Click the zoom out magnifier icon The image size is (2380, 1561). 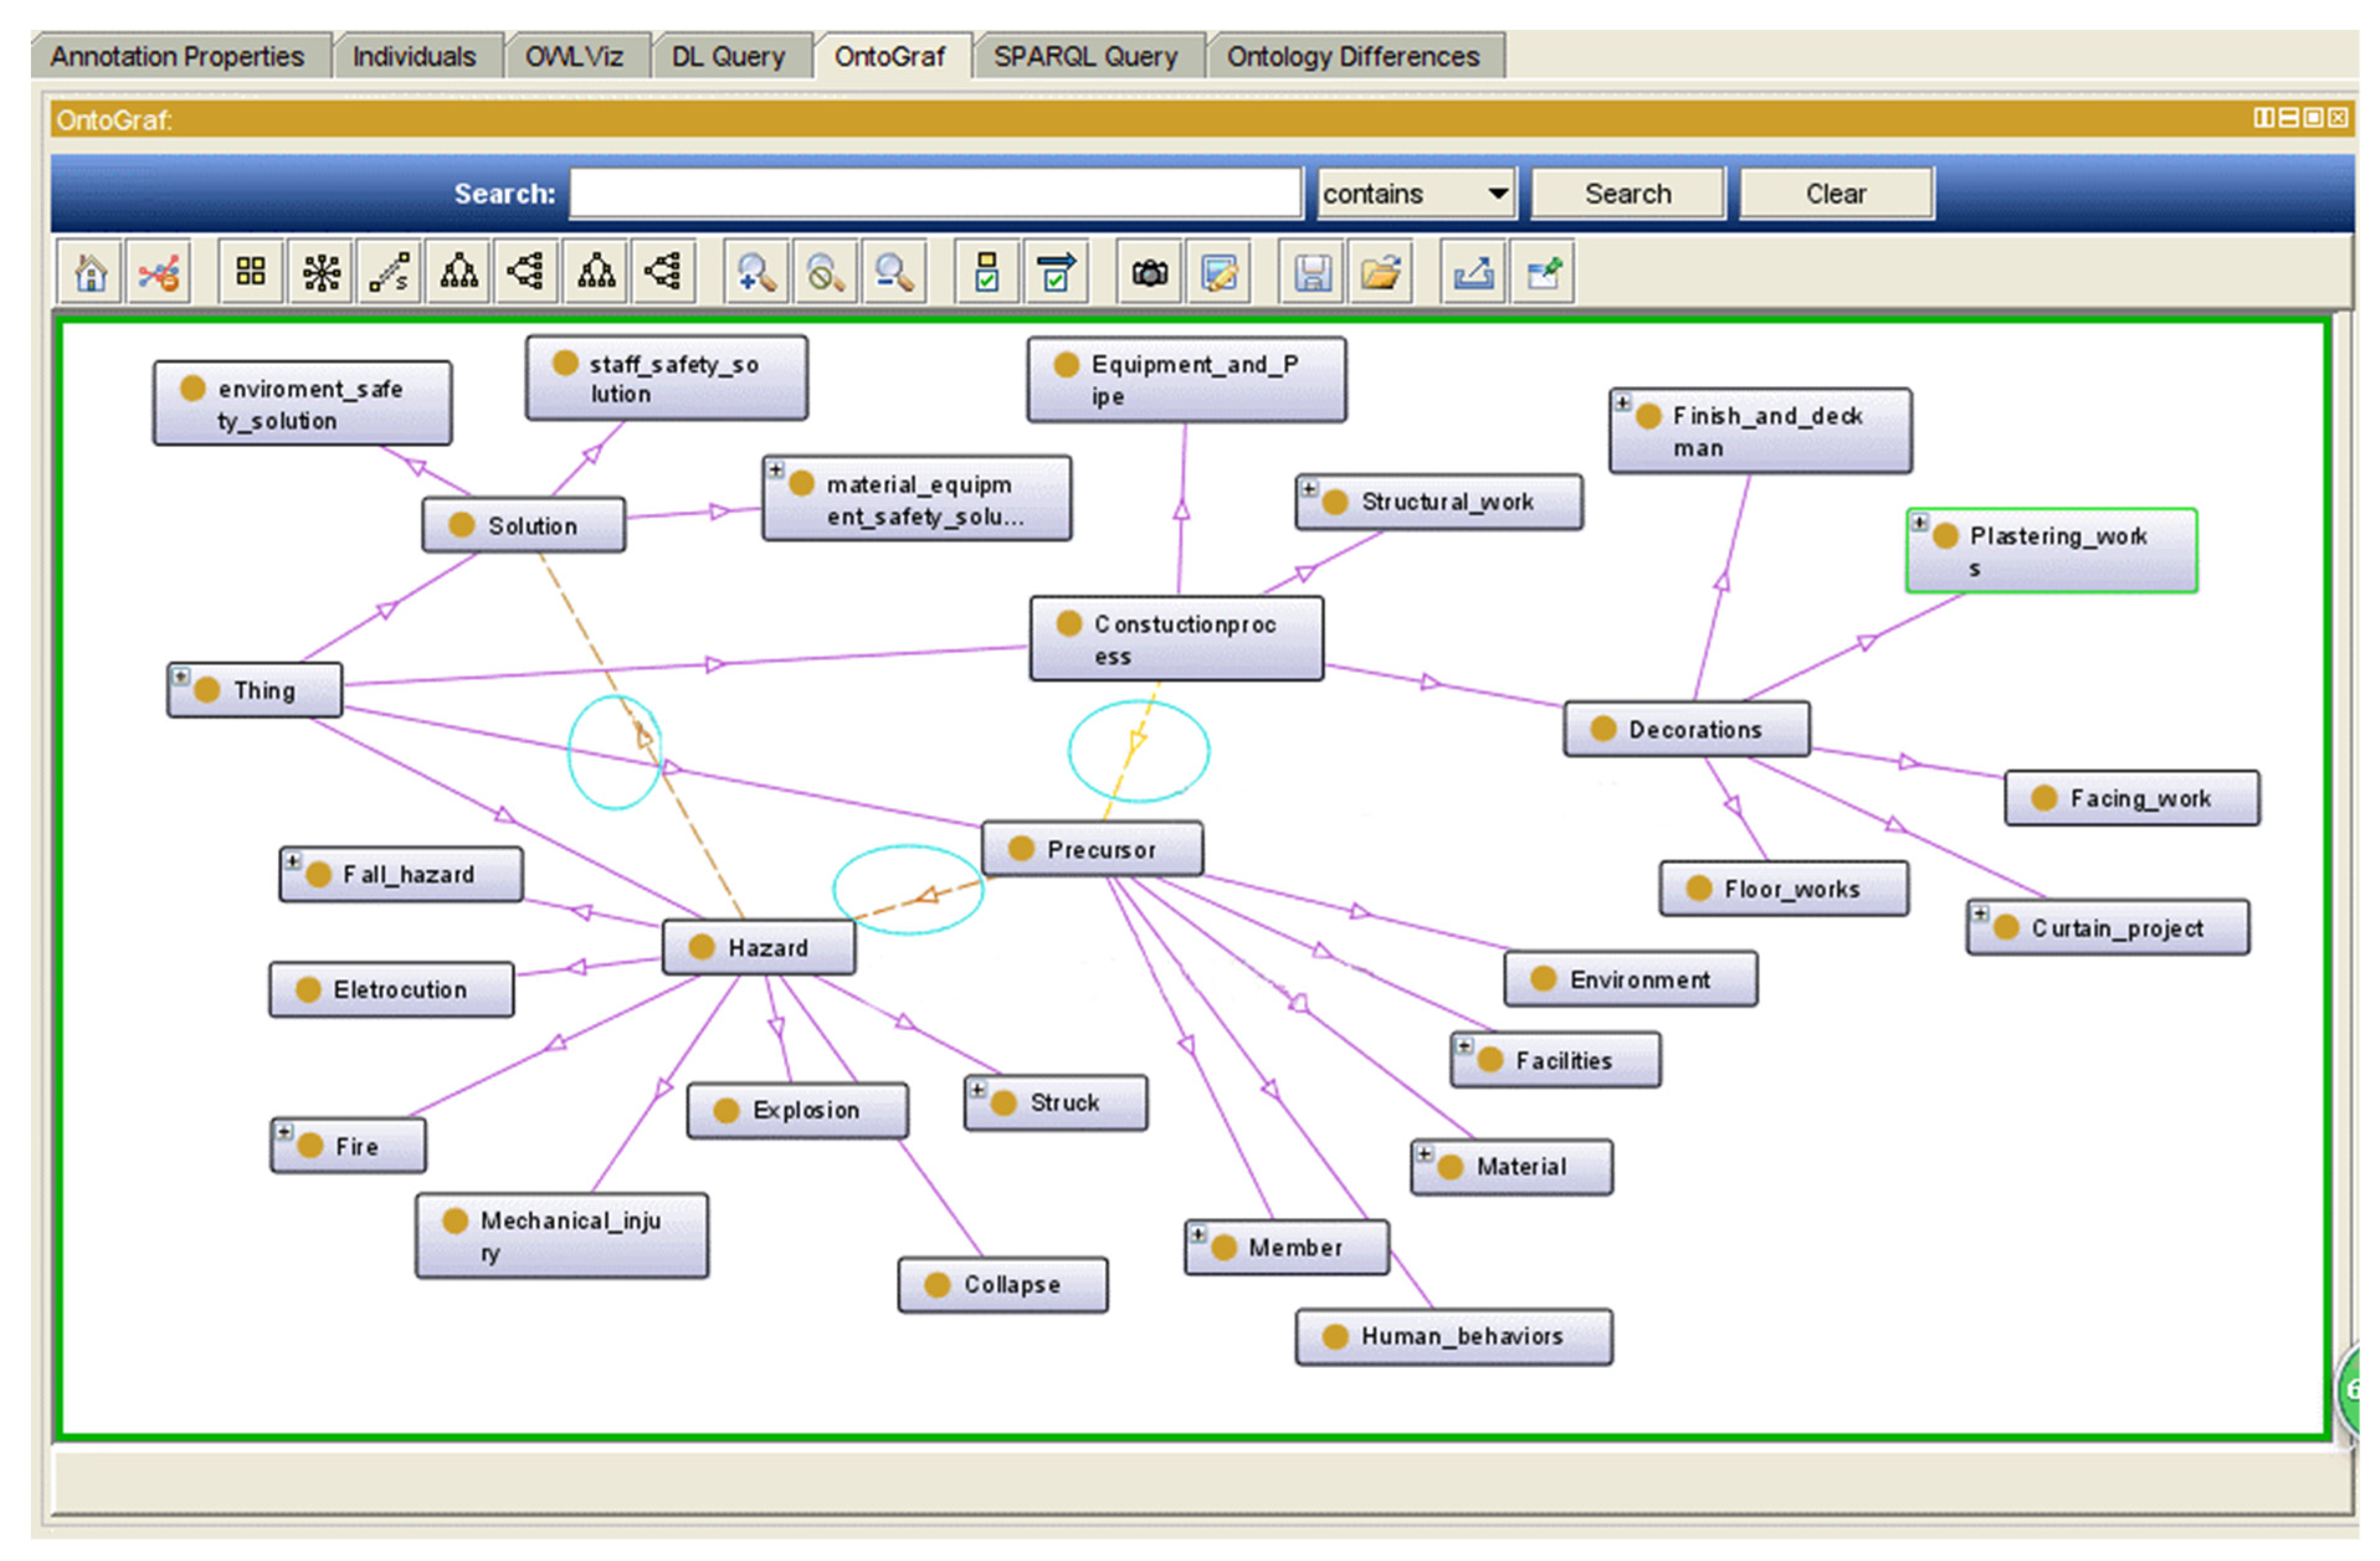tap(894, 272)
